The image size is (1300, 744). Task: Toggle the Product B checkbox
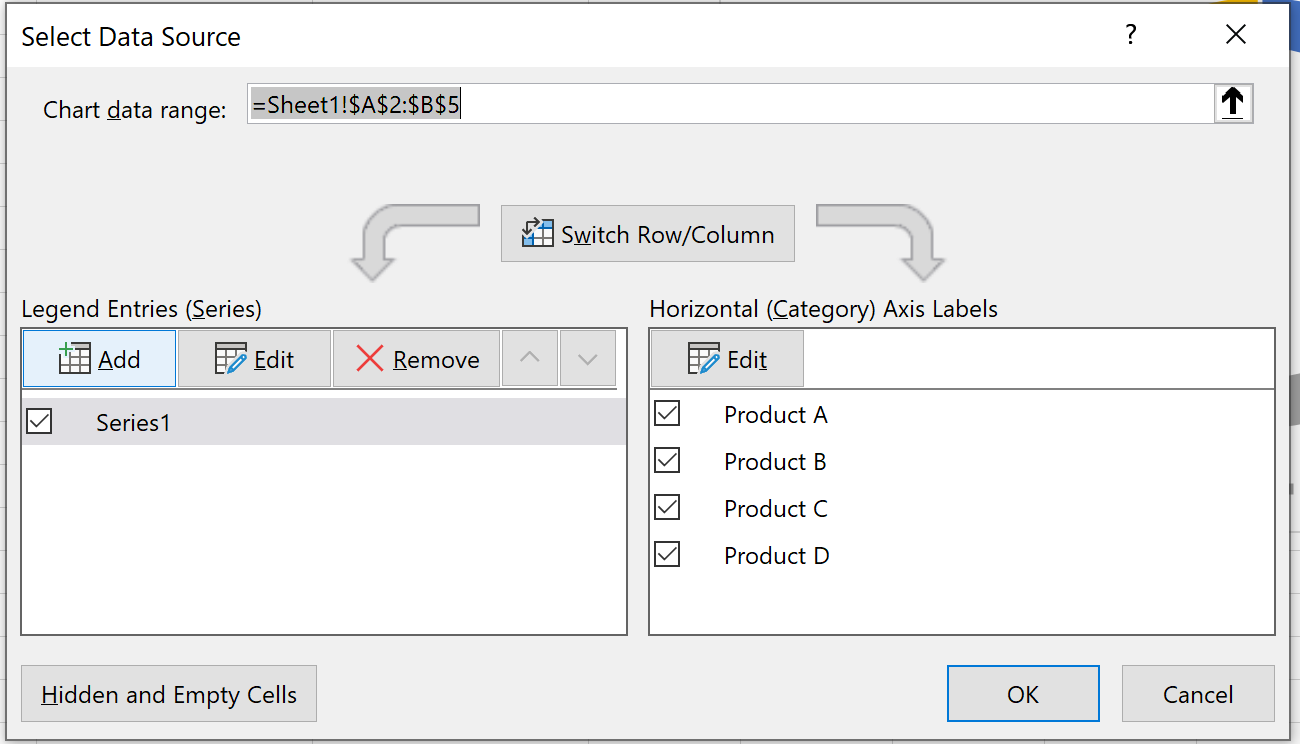click(667, 460)
